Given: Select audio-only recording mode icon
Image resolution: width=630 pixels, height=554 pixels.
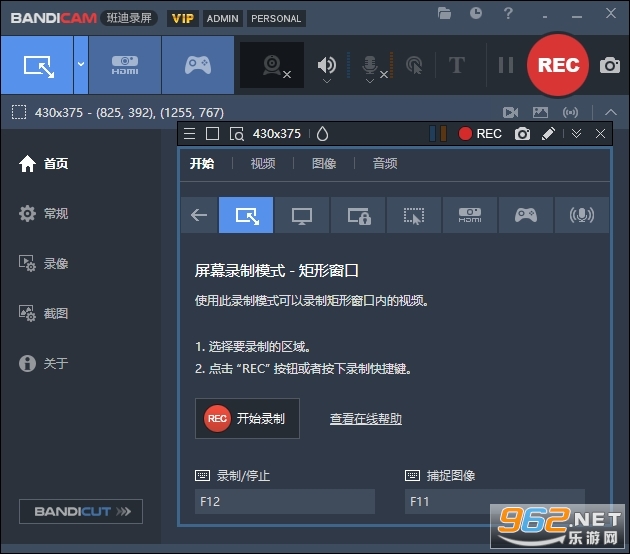Looking at the screenshot, I should (x=582, y=215).
